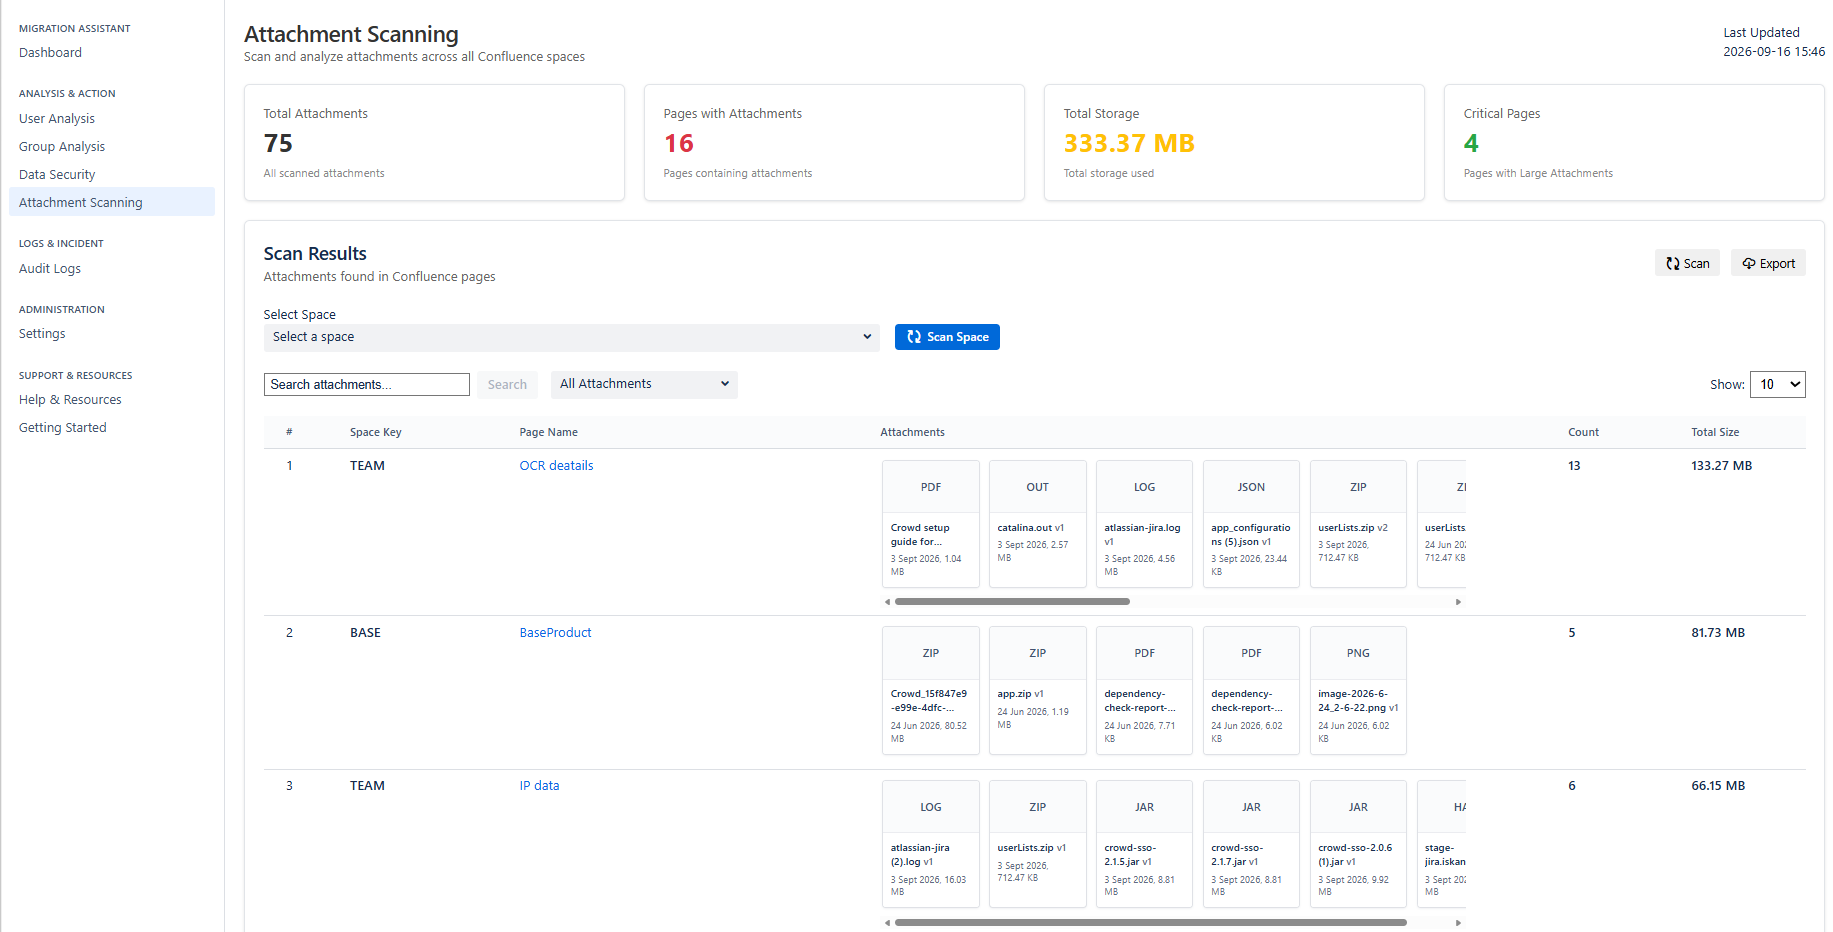Open the Show count dropdown

1778,384
